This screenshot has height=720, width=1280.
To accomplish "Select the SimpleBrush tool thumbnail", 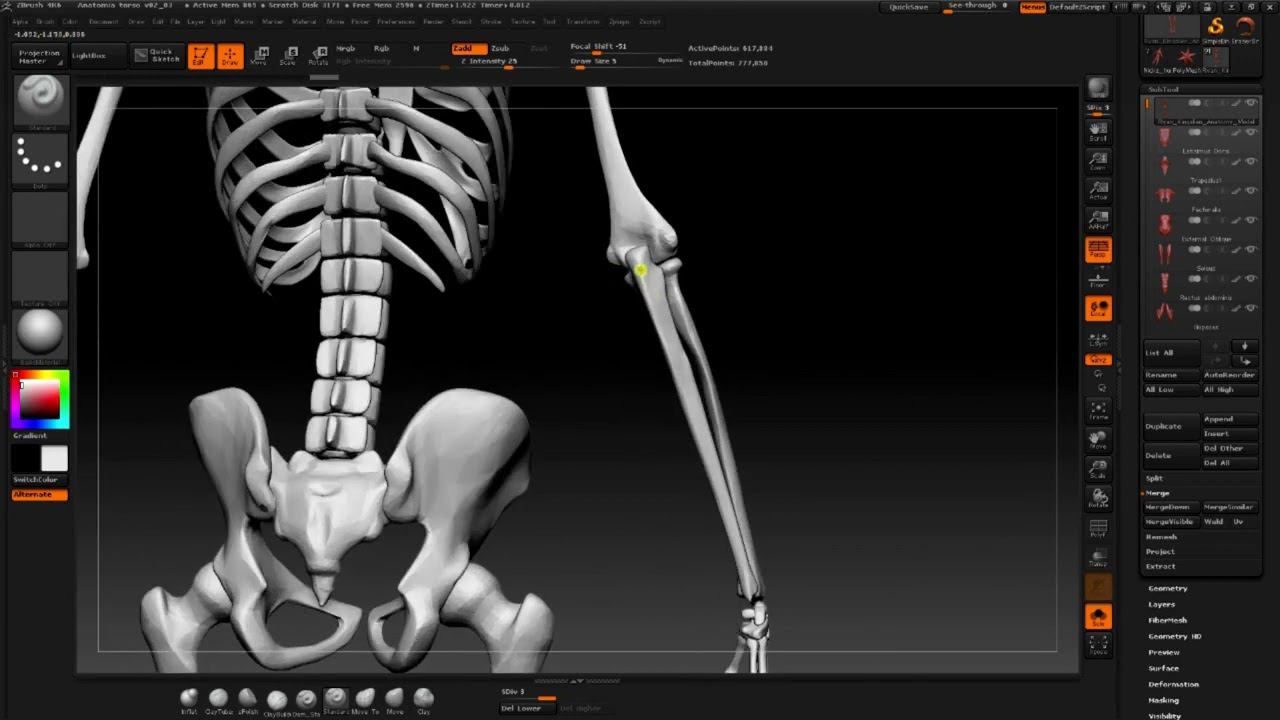I will (1216, 29).
